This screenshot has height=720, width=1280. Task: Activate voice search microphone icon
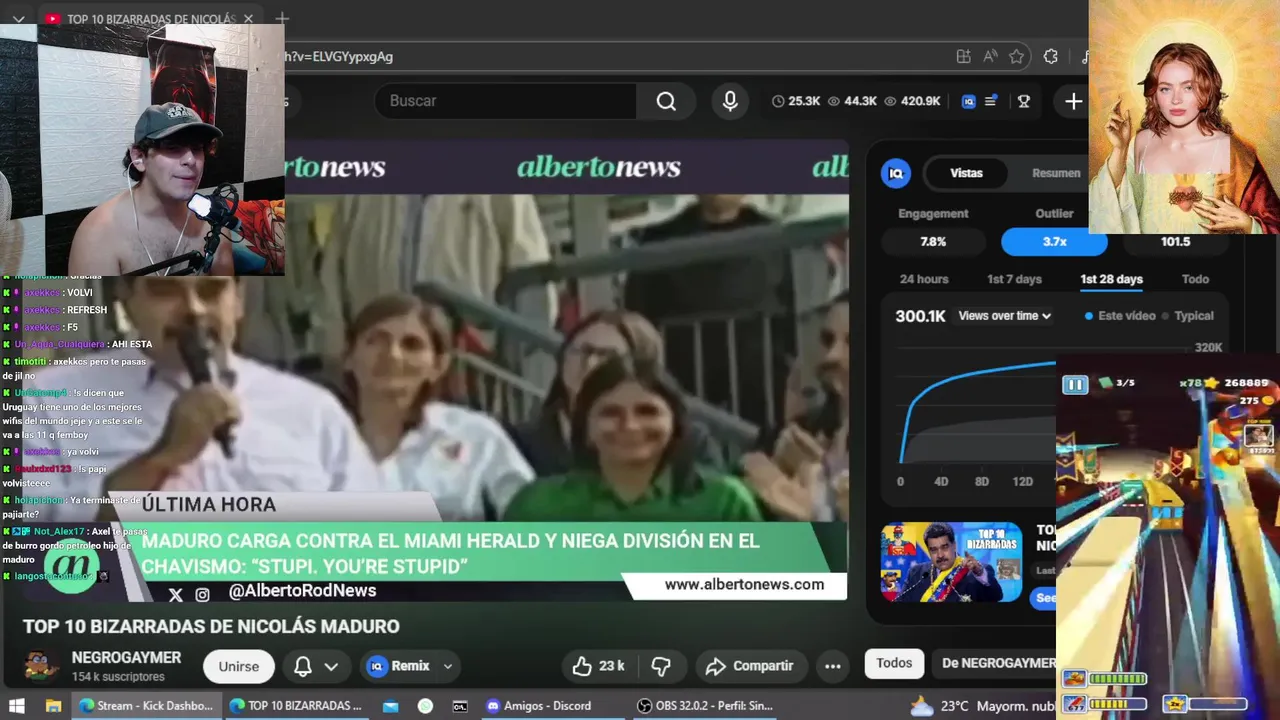coord(730,101)
